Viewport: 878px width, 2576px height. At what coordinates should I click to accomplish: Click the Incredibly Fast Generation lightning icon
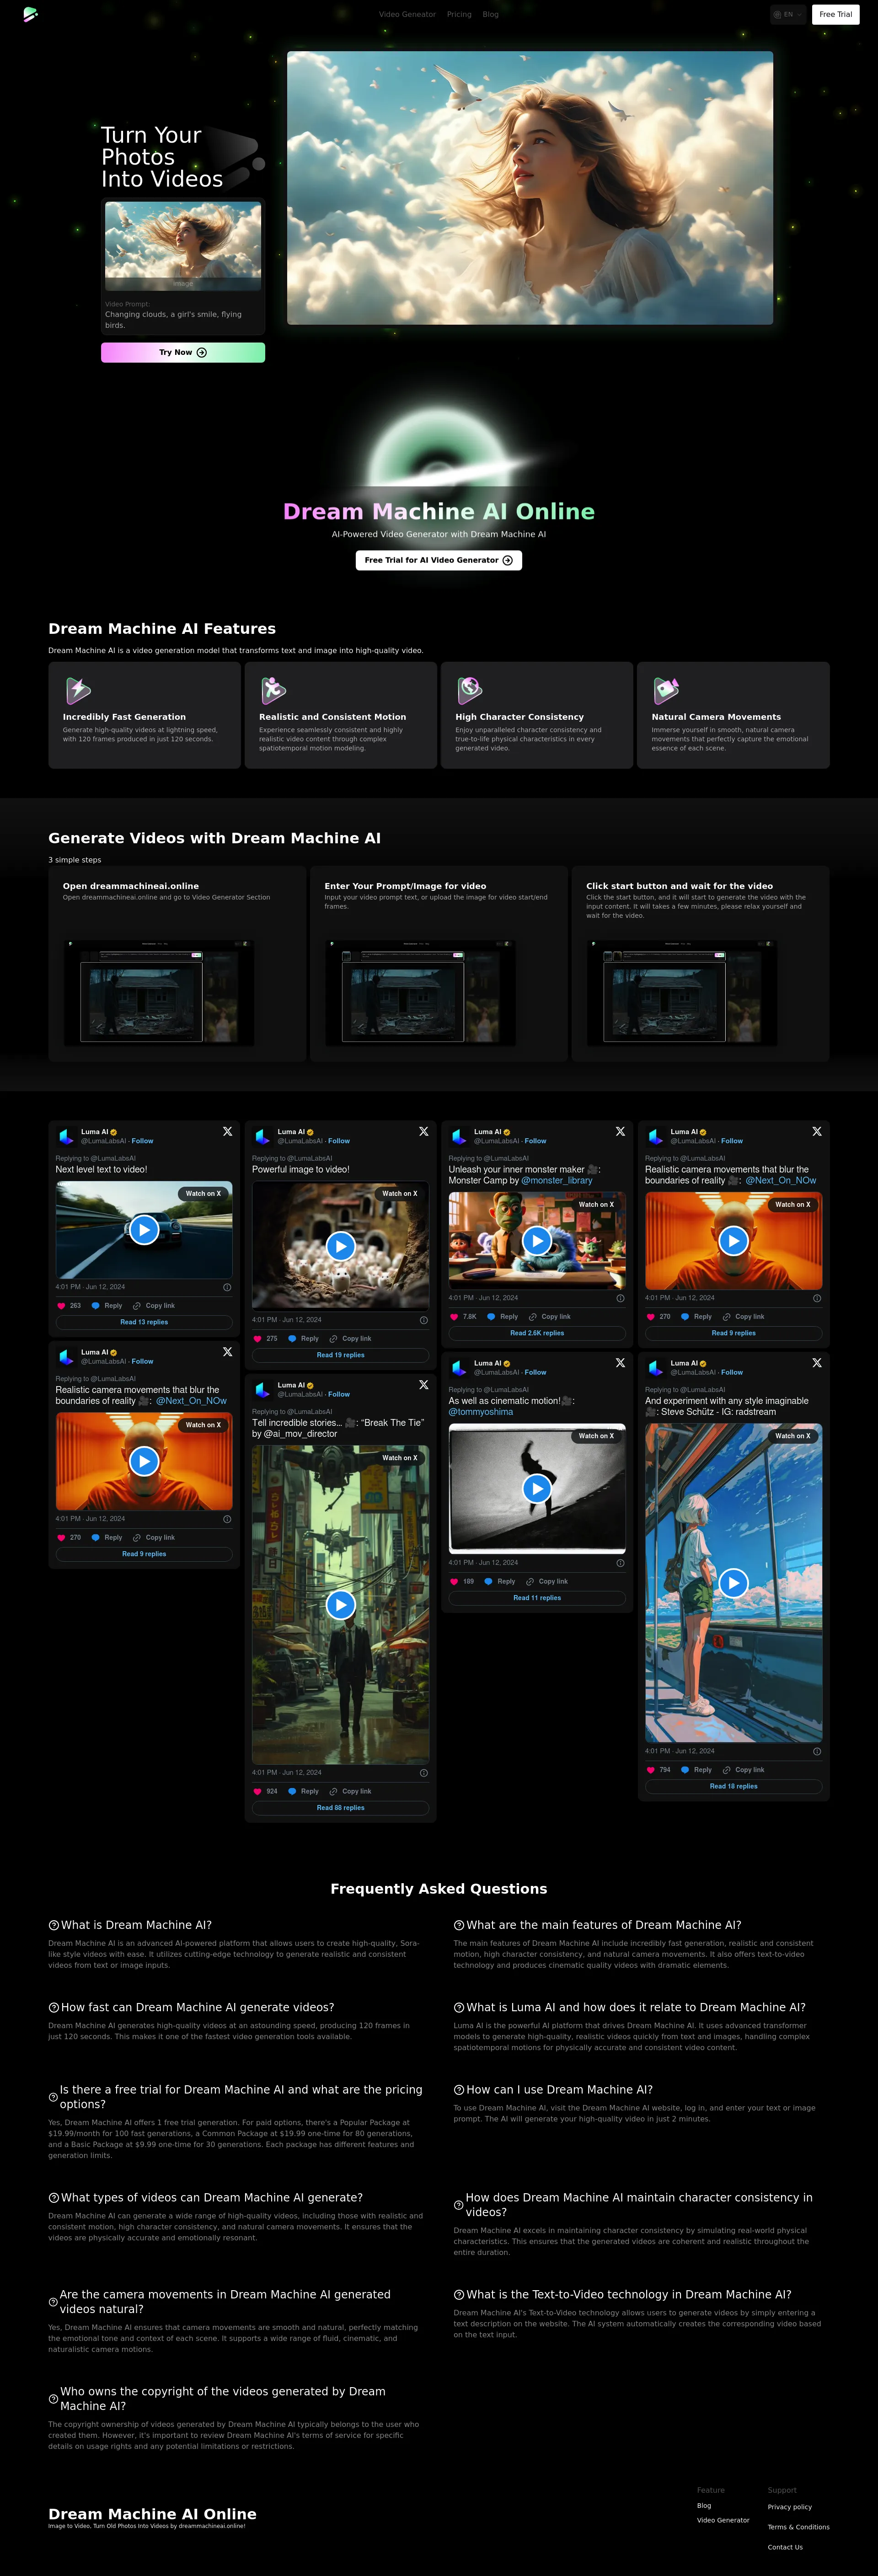coord(78,690)
